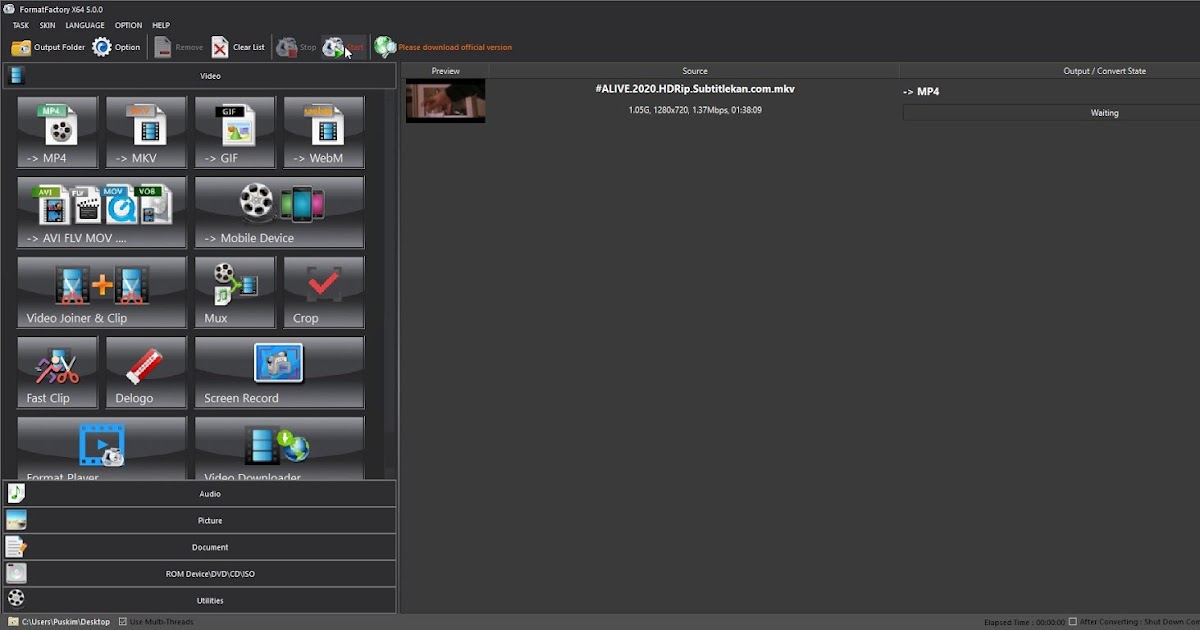The height and width of the screenshot is (630, 1200).
Task: Click the Elapsed Time status text
Action: [1024, 622]
